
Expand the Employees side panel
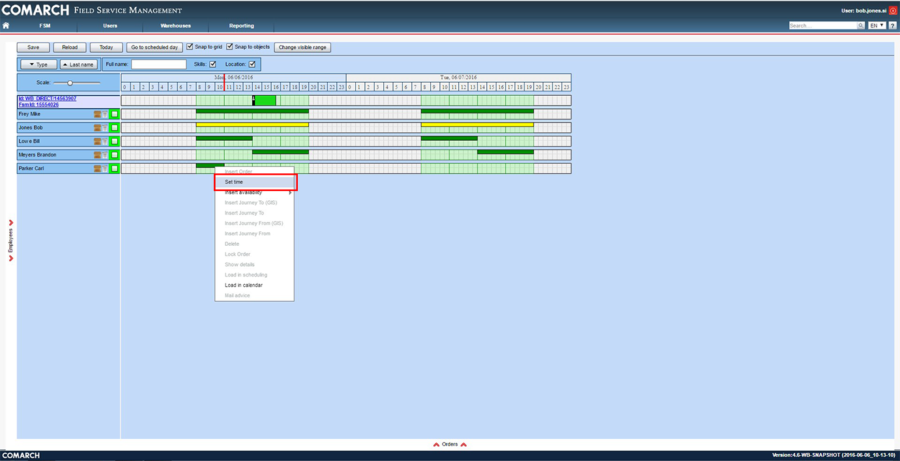11,241
